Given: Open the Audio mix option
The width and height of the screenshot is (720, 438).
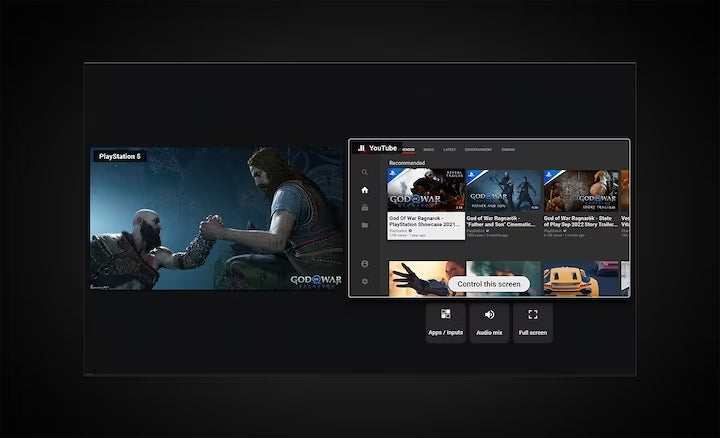Looking at the screenshot, I should pos(489,323).
